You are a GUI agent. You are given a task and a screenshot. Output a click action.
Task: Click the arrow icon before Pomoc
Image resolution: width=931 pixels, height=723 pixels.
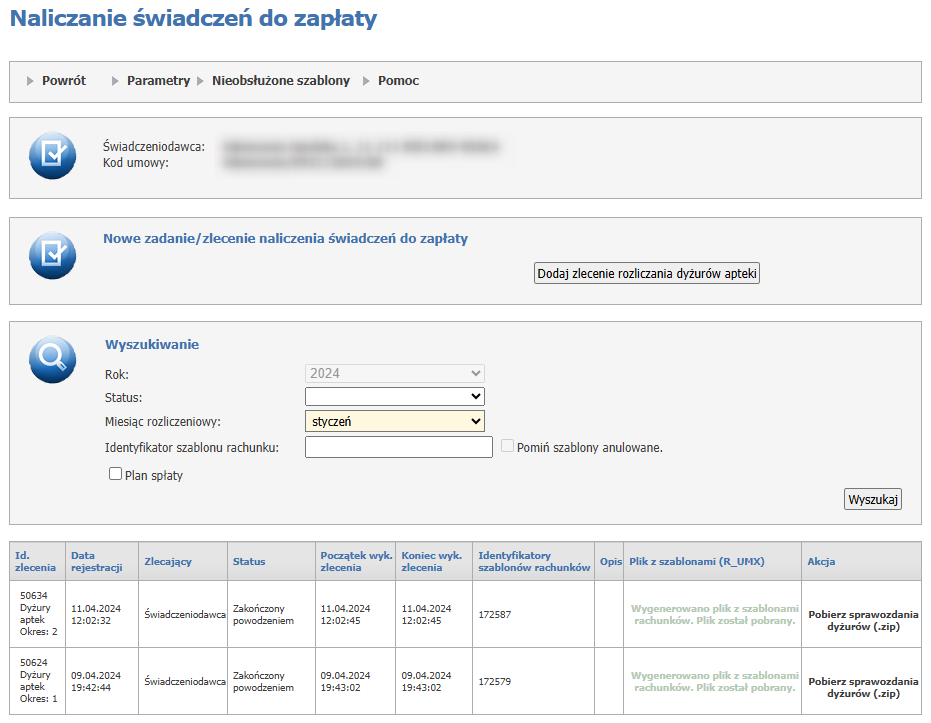pos(367,81)
